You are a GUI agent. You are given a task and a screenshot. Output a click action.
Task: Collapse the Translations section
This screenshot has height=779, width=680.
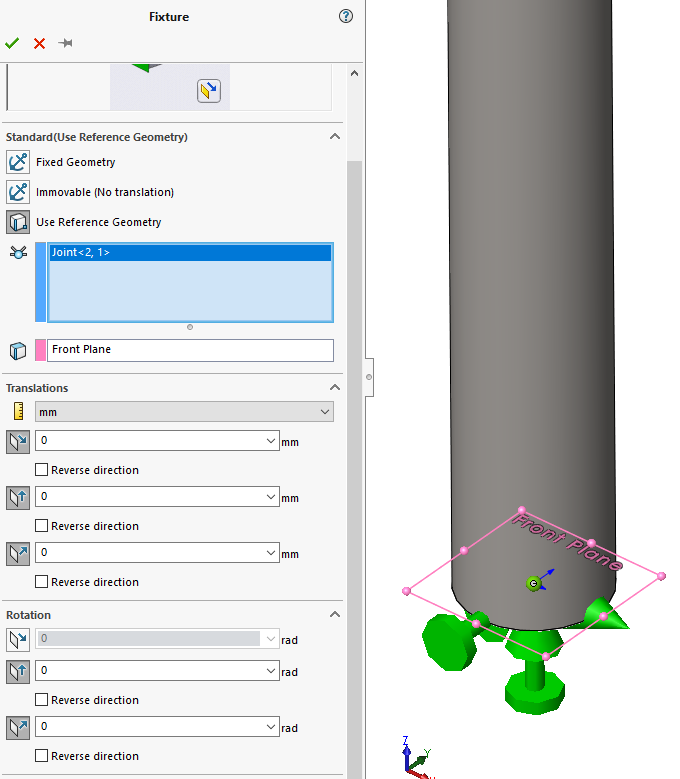point(335,387)
